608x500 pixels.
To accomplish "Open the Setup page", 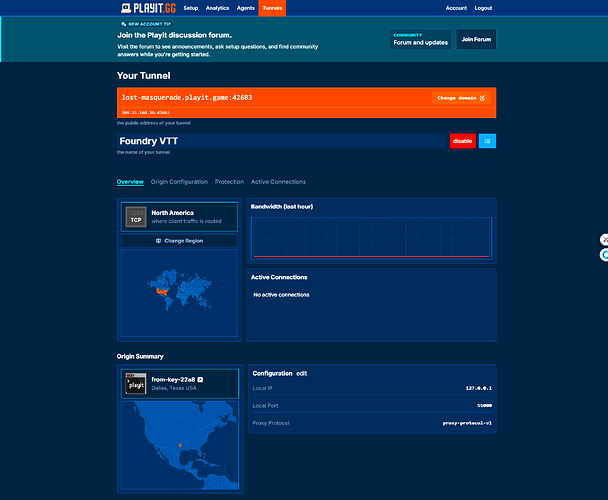I will (190, 8).
